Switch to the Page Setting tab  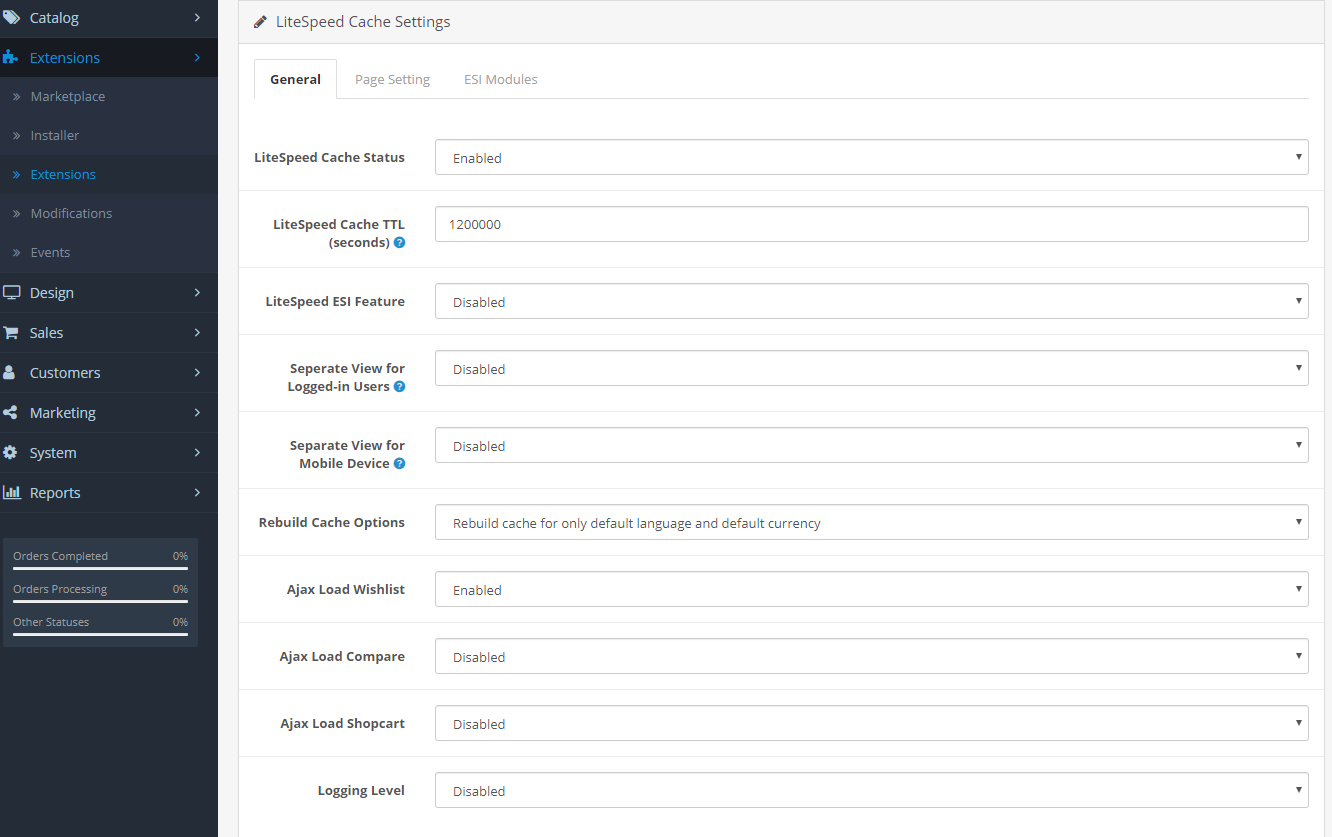click(x=392, y=79)
